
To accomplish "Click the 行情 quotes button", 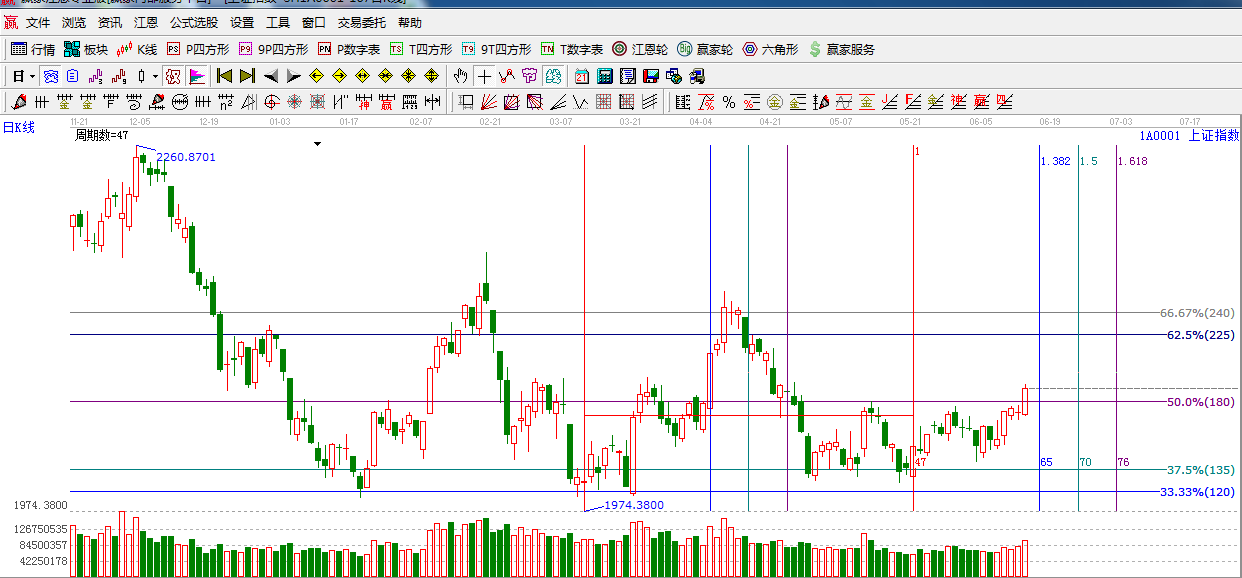I will (x=33, y=49).
